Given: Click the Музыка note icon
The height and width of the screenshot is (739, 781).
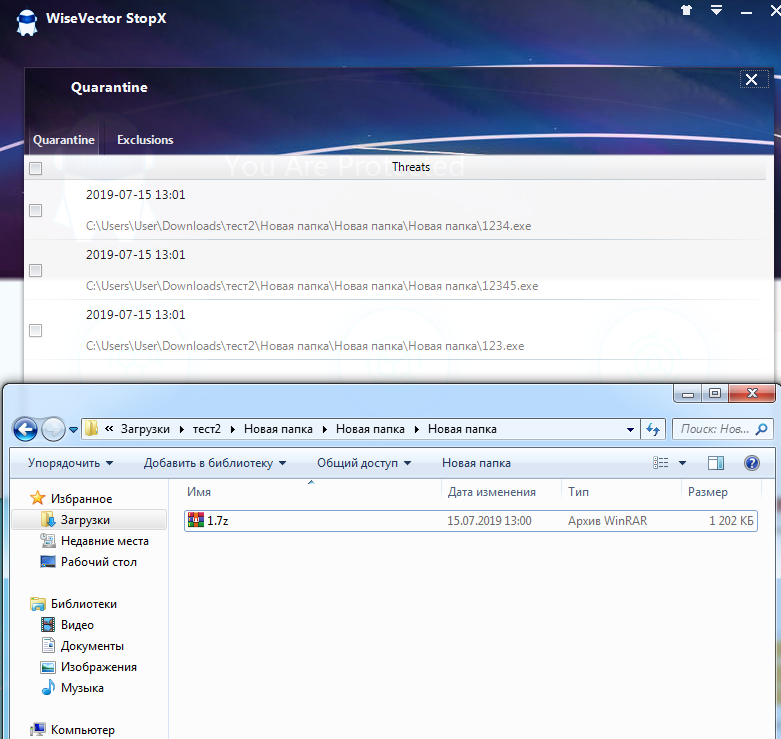Looking at the screenshot, I should pos(48,687).
